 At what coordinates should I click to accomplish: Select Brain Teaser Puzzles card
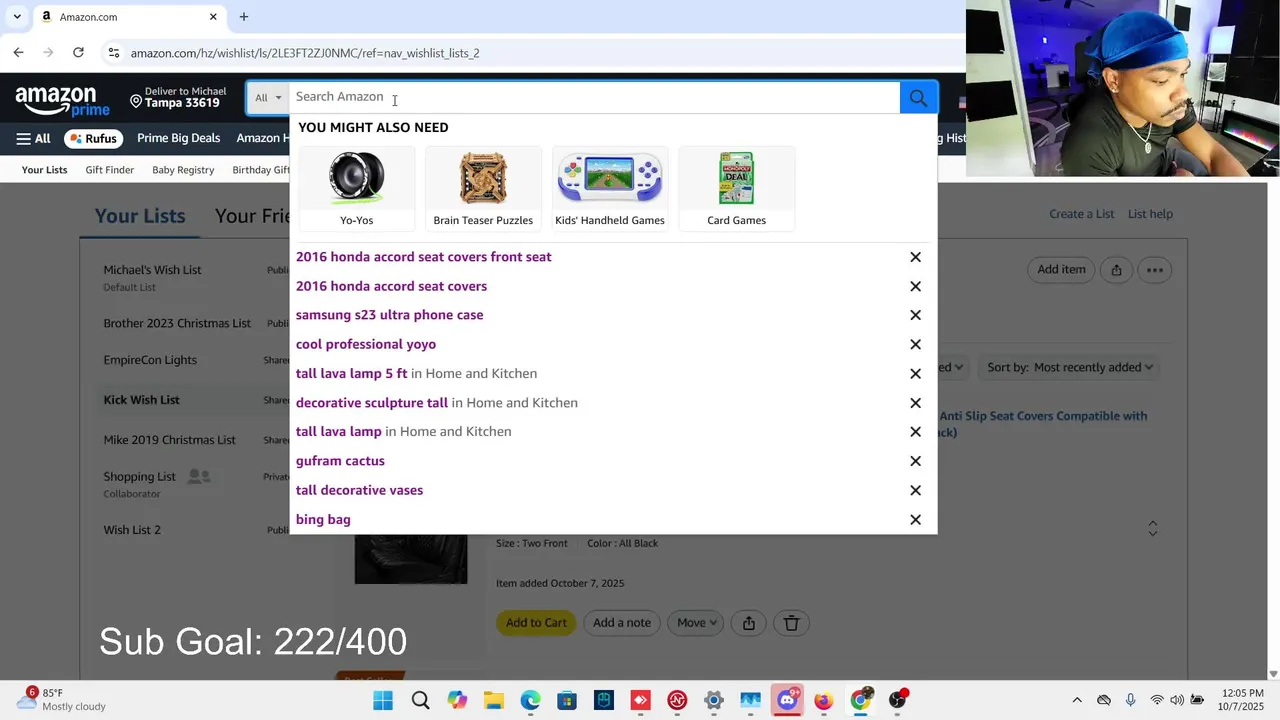coord(483,189)
